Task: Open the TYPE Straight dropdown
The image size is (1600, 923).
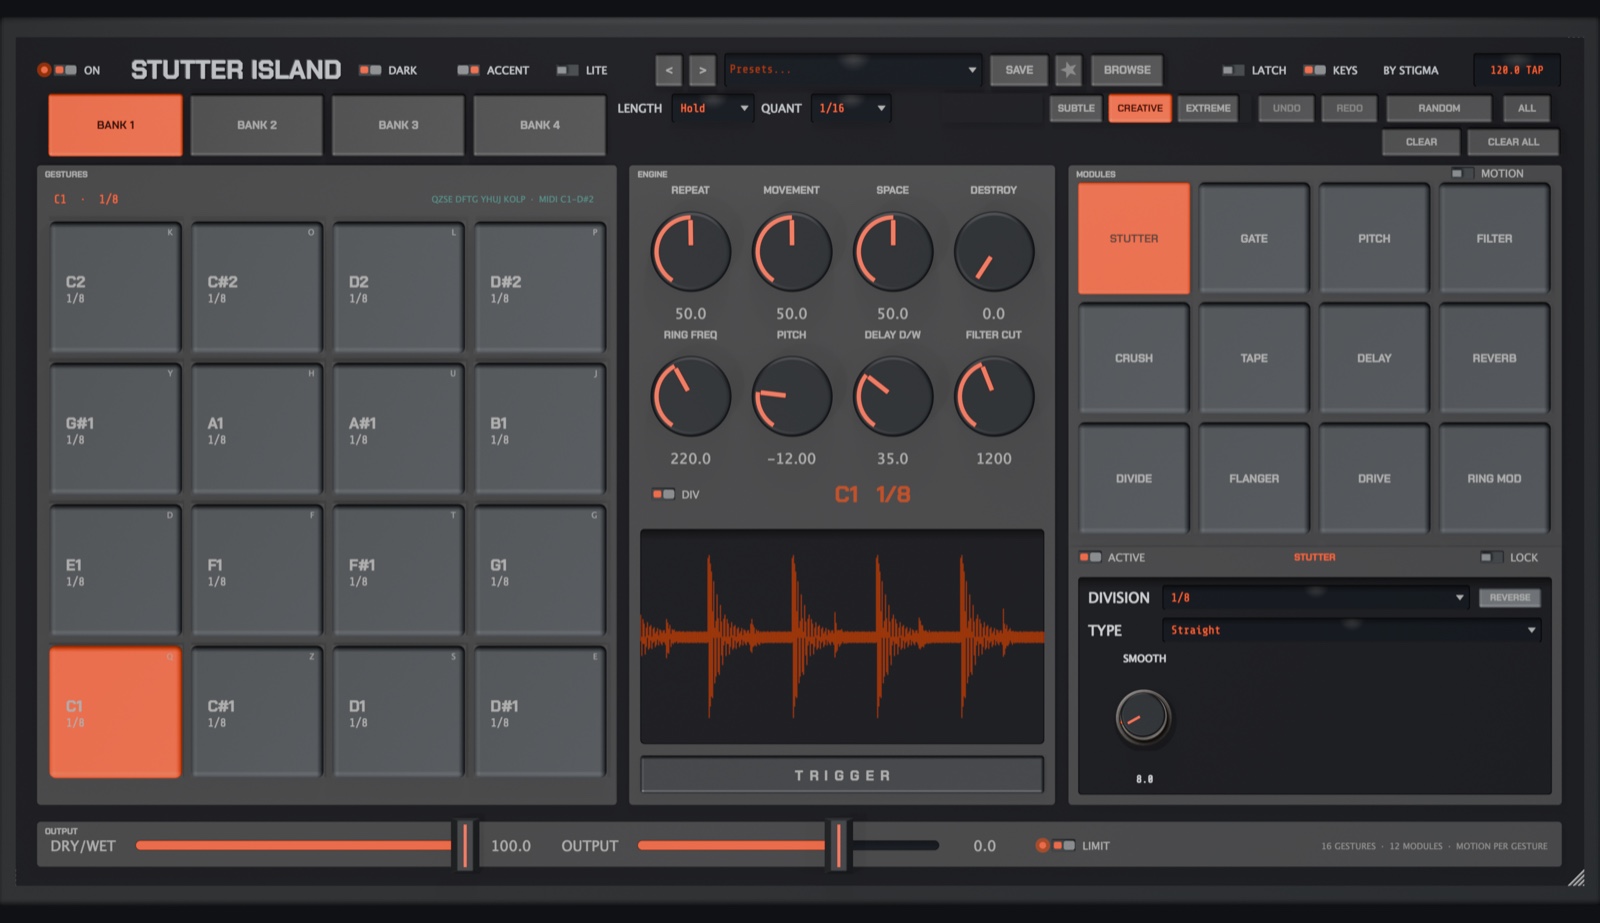Action: 1352,630
